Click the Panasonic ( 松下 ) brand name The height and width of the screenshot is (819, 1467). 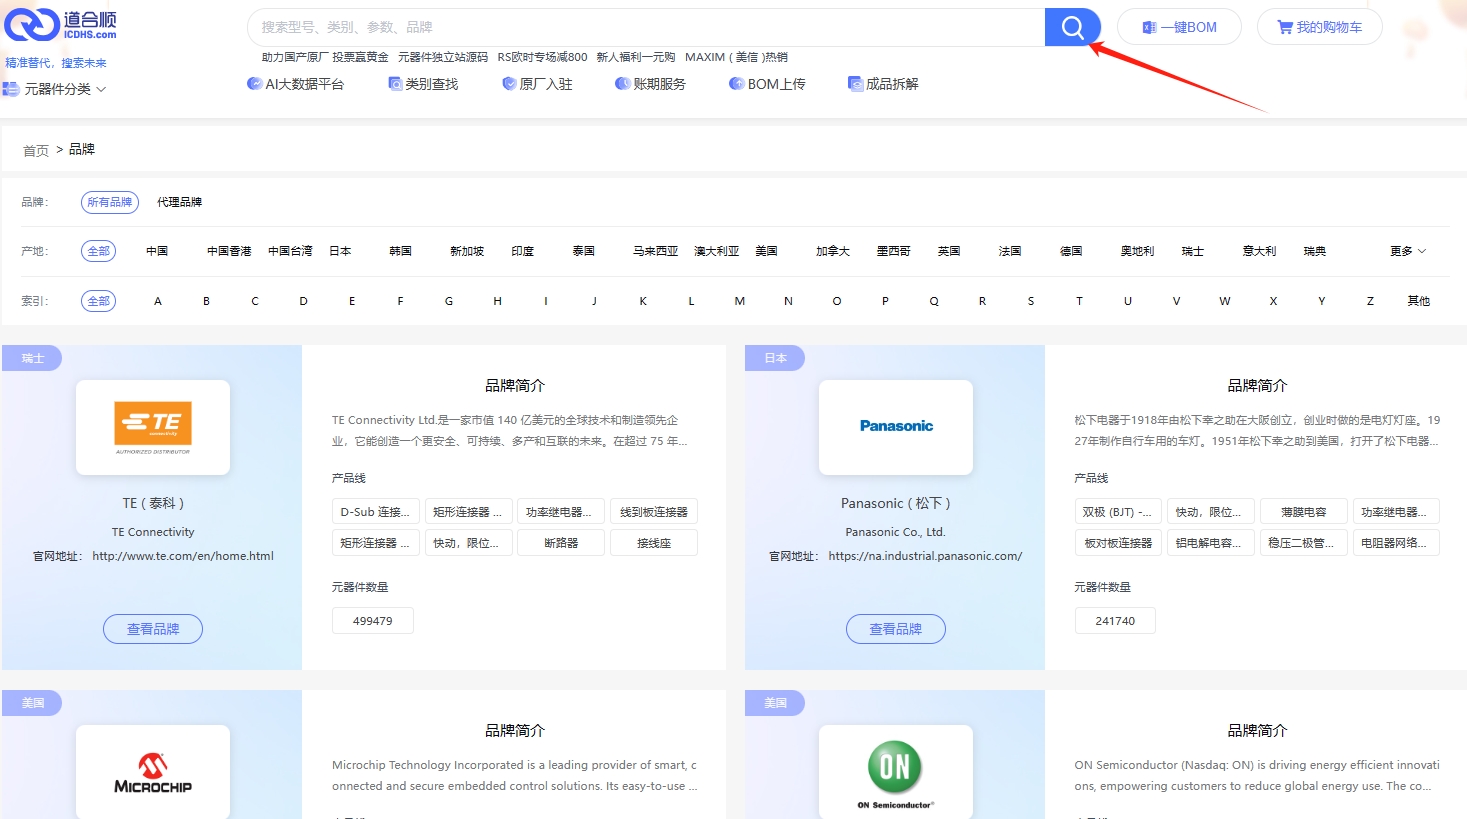pyautogui.click(x=896, y=503)
